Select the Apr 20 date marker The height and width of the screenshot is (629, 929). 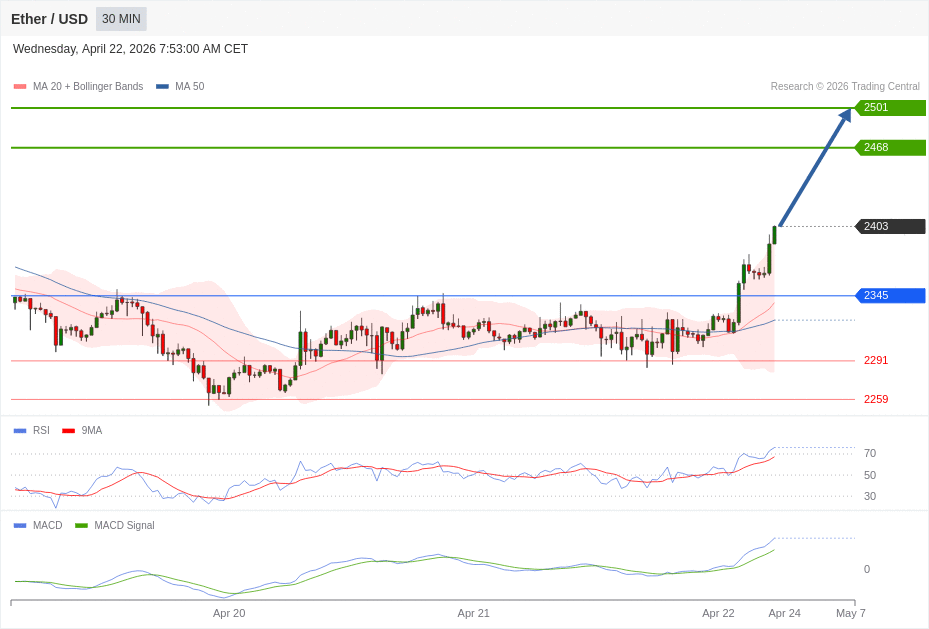click(x=229, y=613)
